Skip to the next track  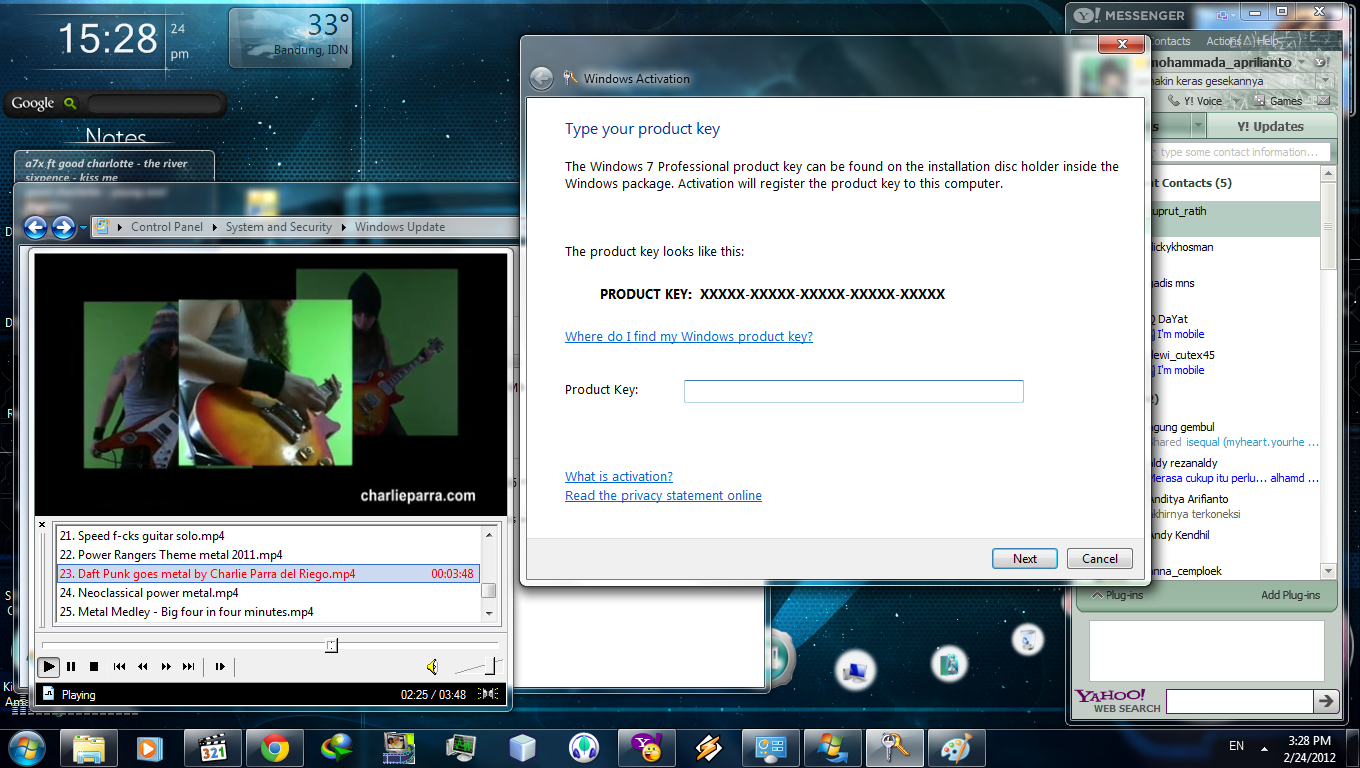(x=189, y=666)
